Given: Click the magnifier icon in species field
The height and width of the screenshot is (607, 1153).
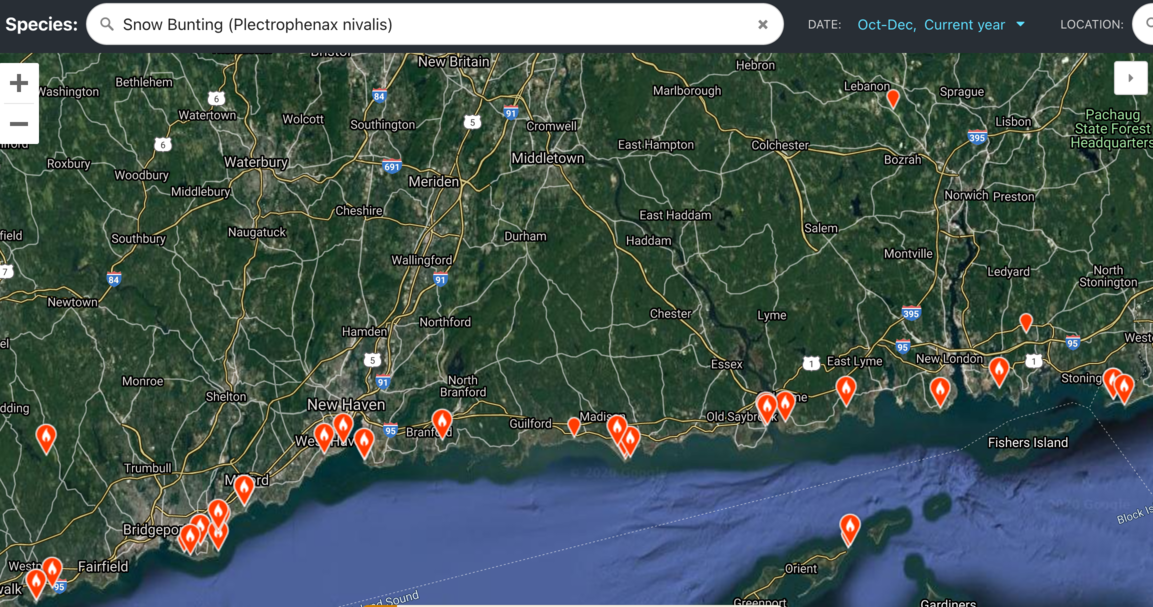Looking at the screenshot, I should click(107, 25).
